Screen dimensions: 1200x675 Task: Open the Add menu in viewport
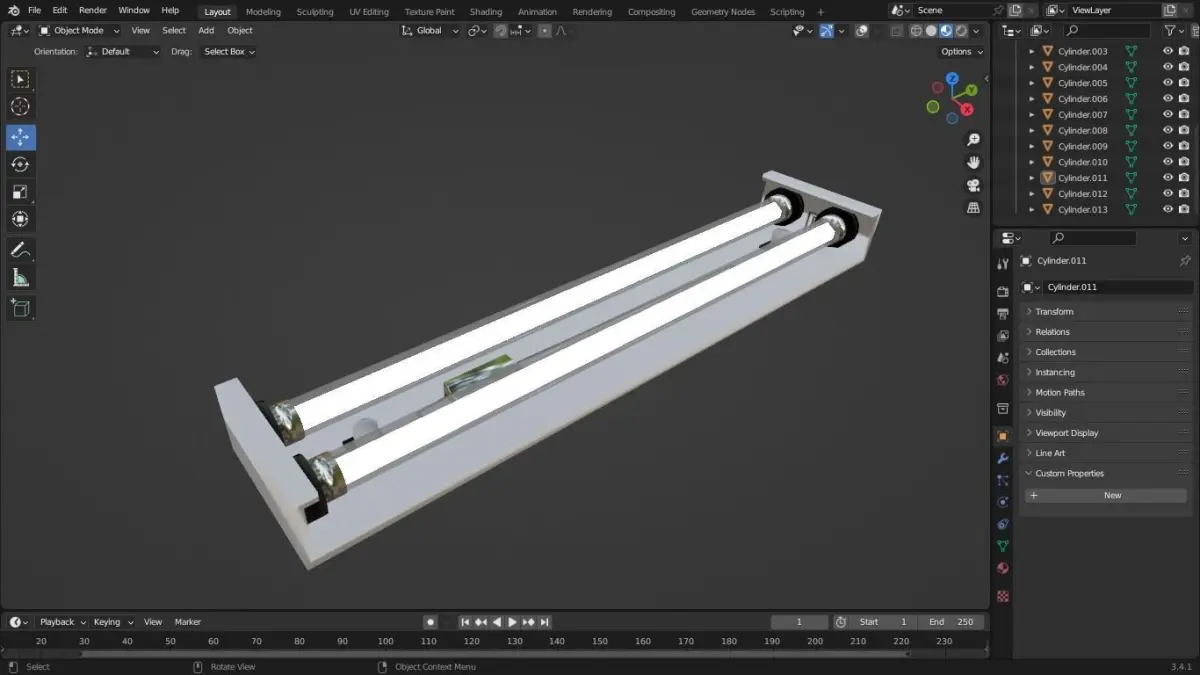point(206,31)
